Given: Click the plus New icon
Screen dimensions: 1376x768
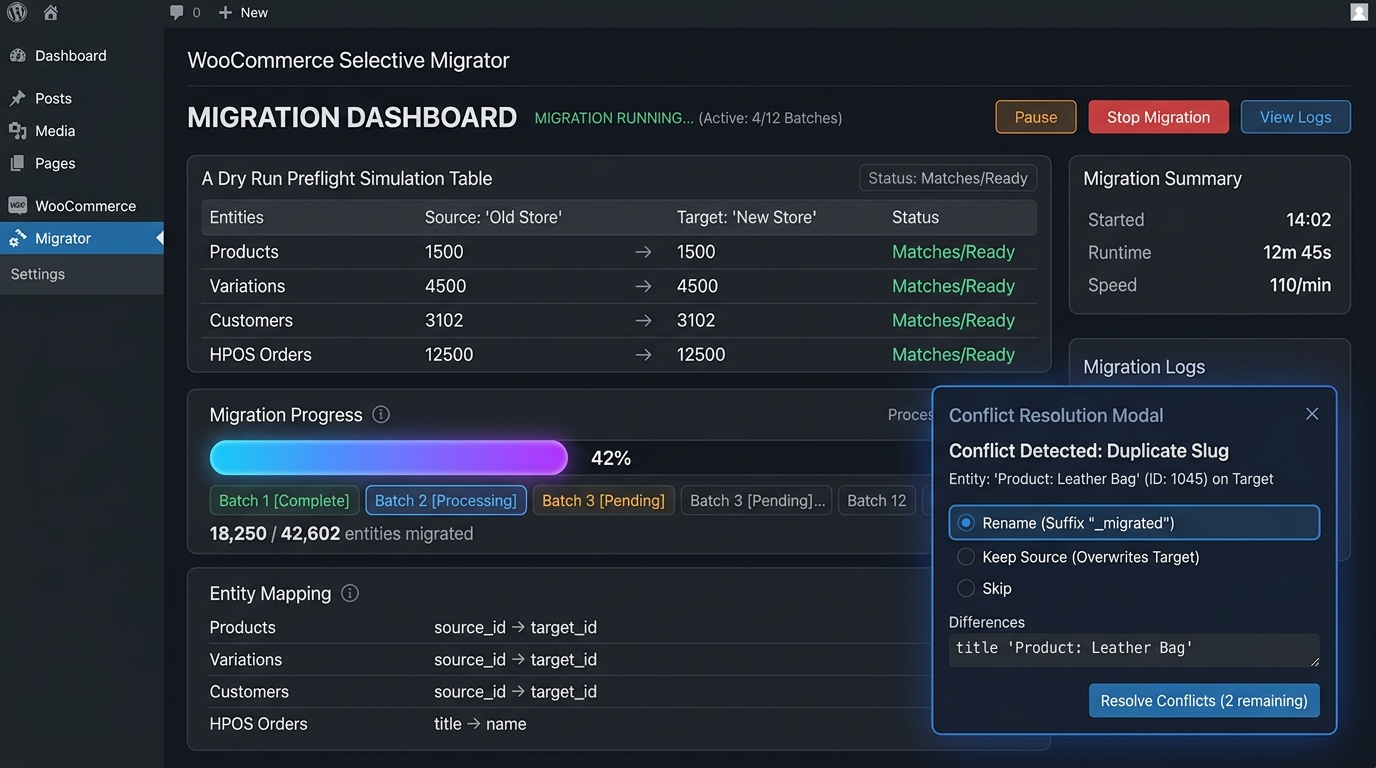Looking at the screenshot, I should pos(225,12).
